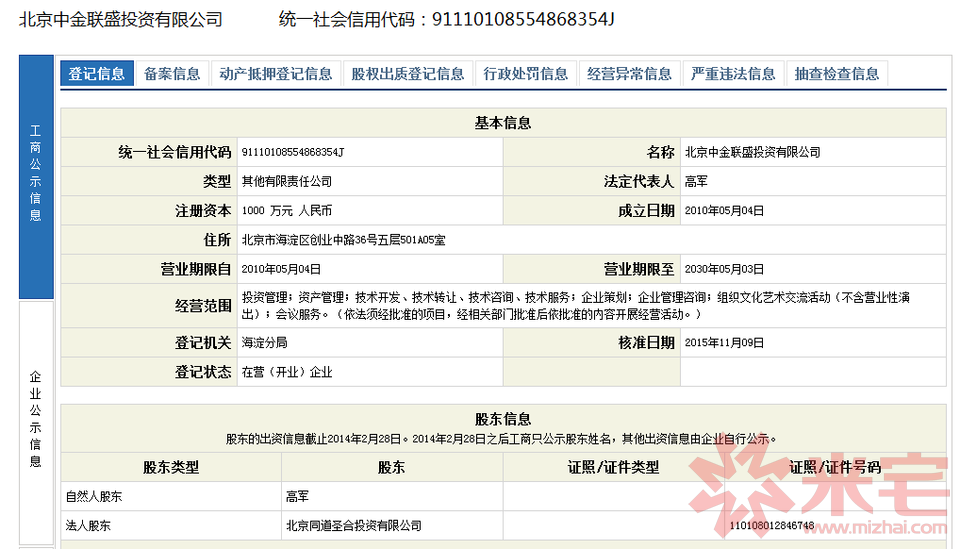The width and height of the screenshot is (960, 549).
Task: Click the legal representative value 高军
Action: pos(696,181)
